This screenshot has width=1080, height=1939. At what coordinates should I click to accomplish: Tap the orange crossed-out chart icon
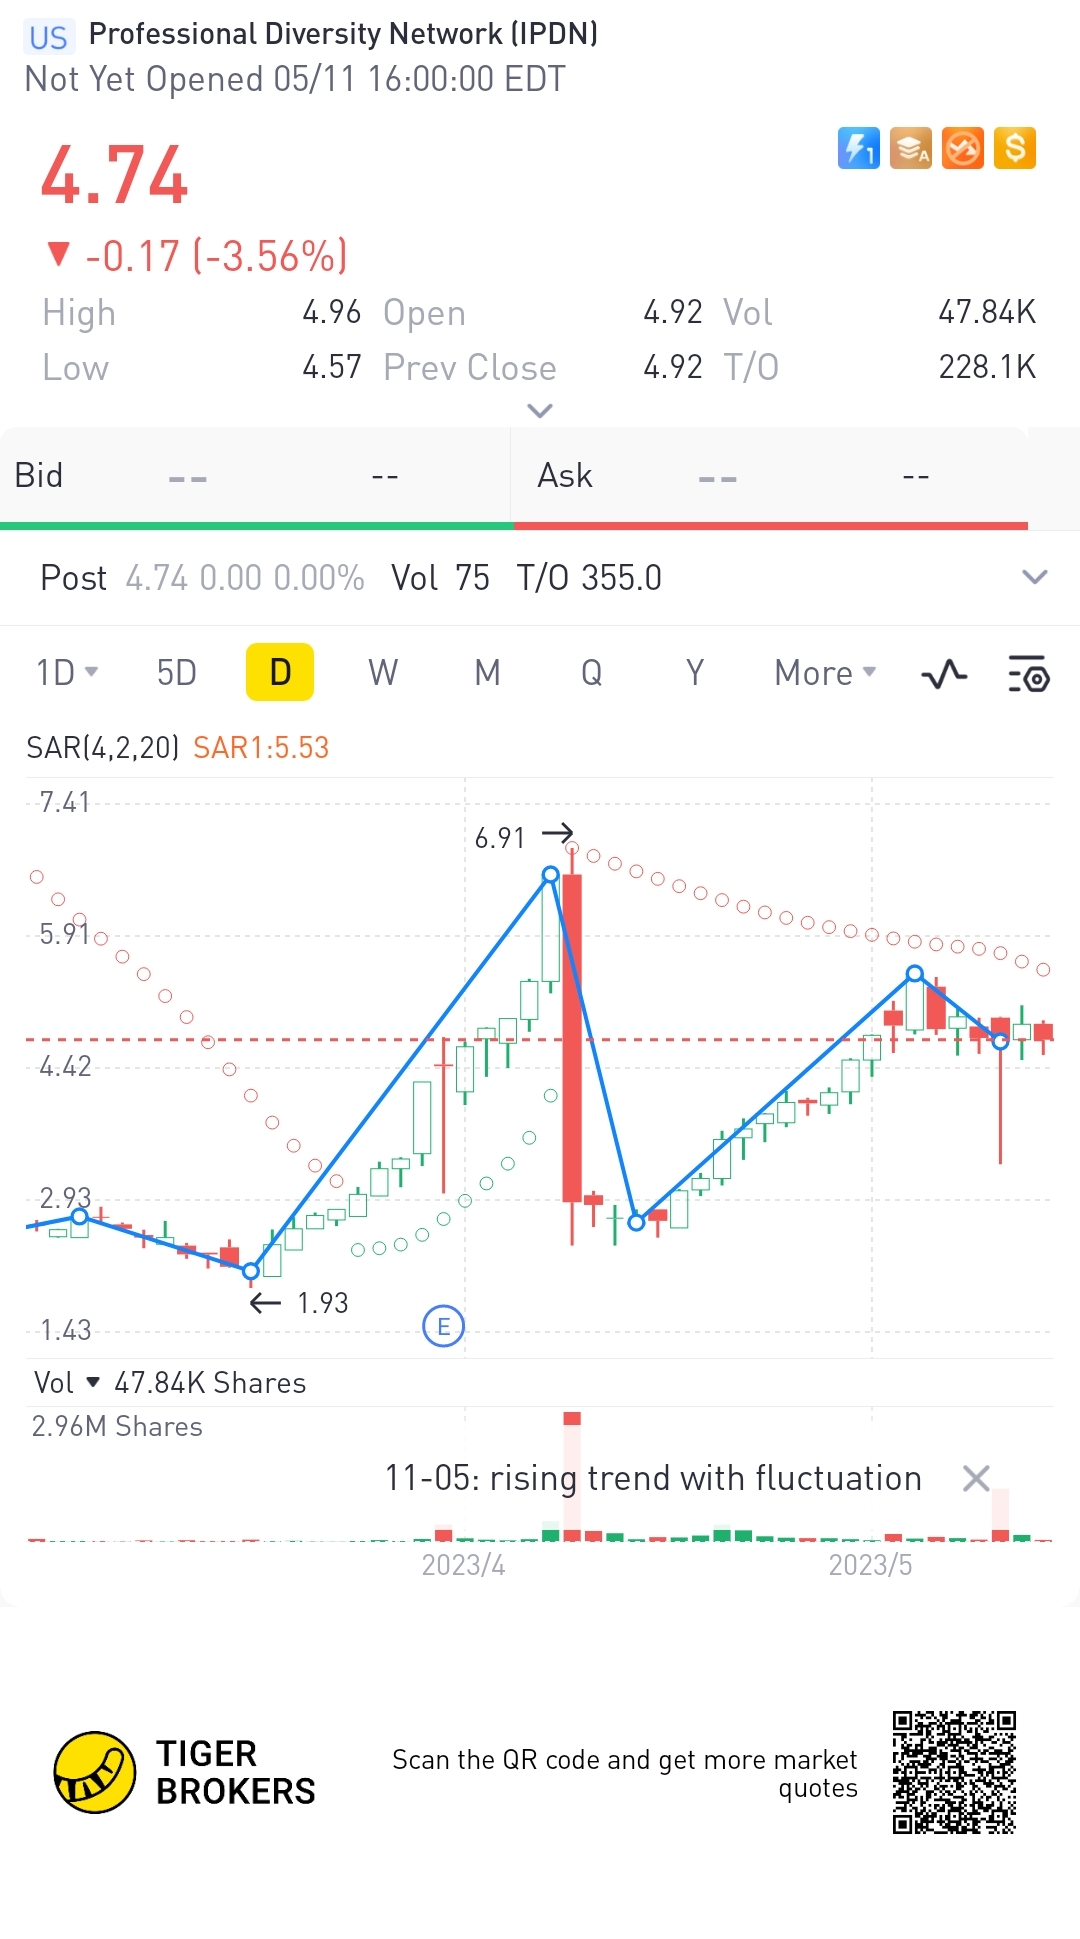[962, 149]
